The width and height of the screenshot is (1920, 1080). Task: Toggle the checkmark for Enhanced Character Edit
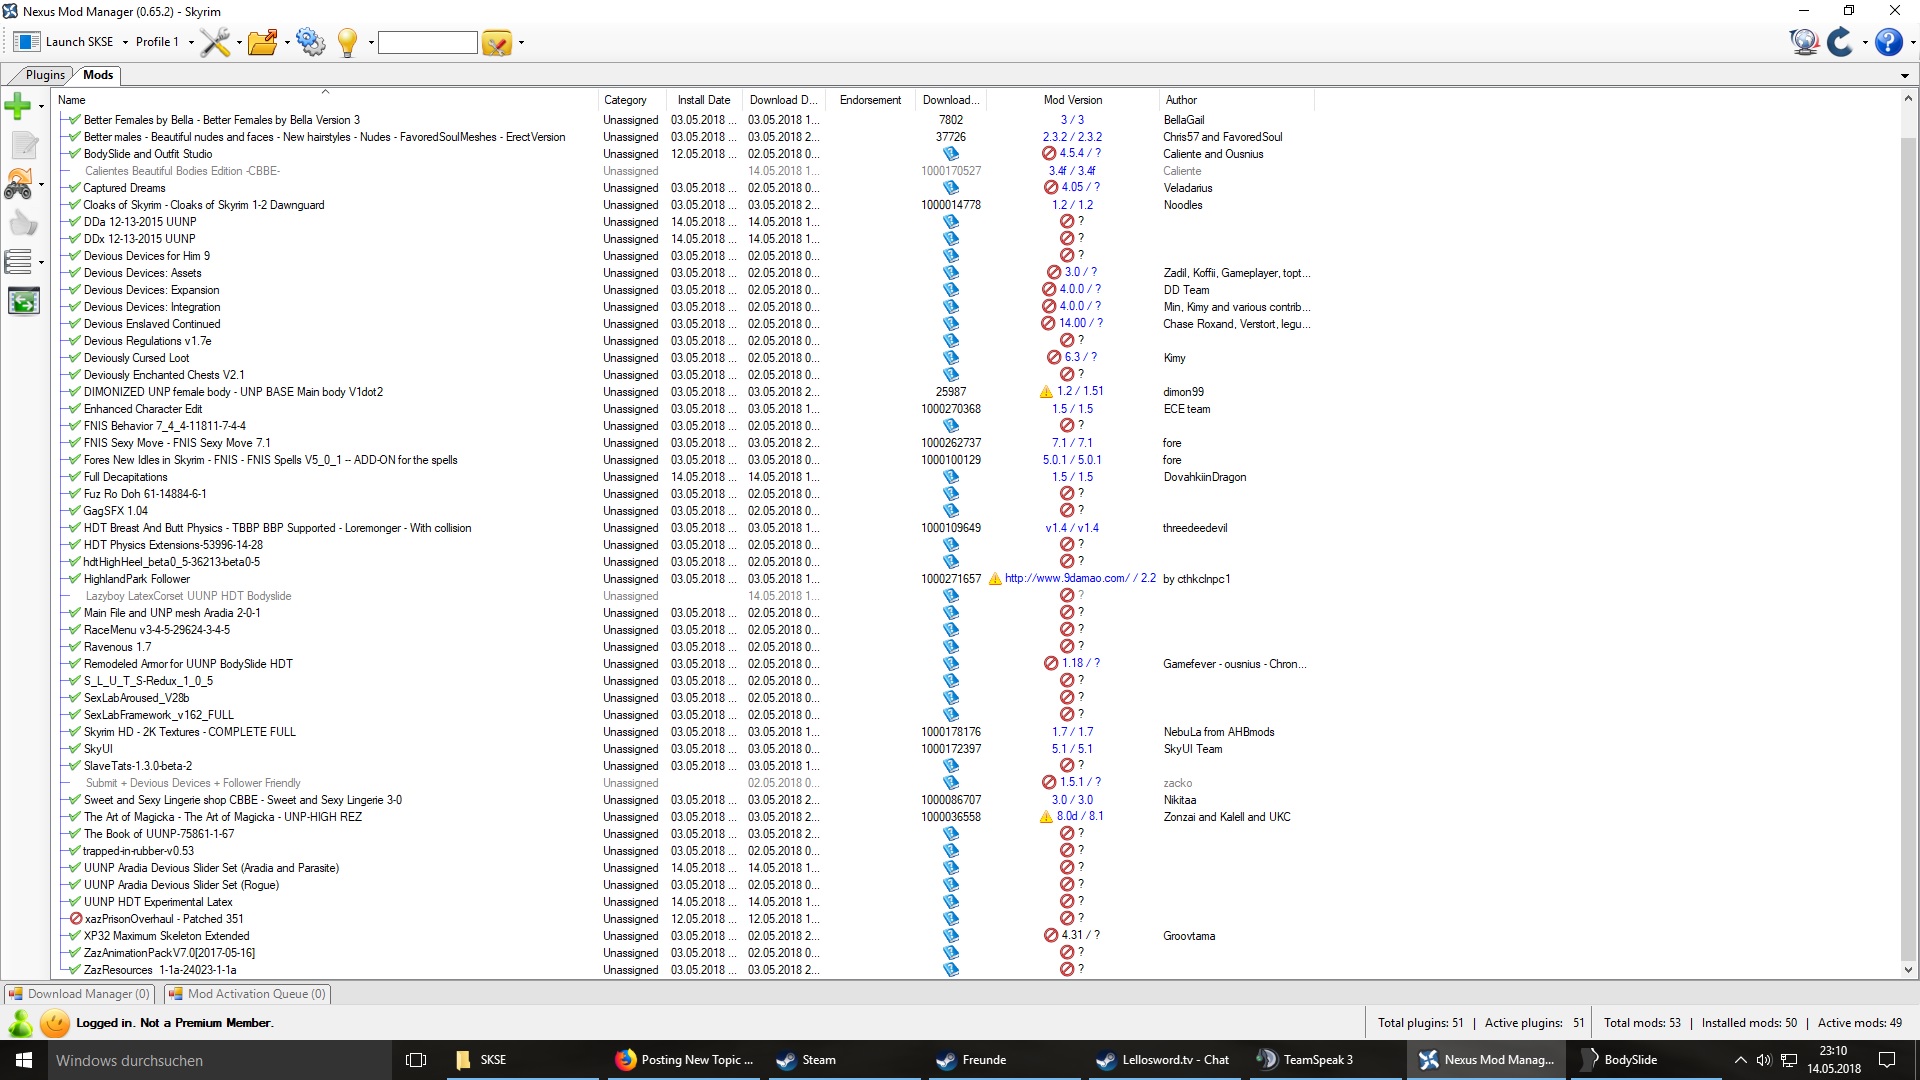[75, 409]
